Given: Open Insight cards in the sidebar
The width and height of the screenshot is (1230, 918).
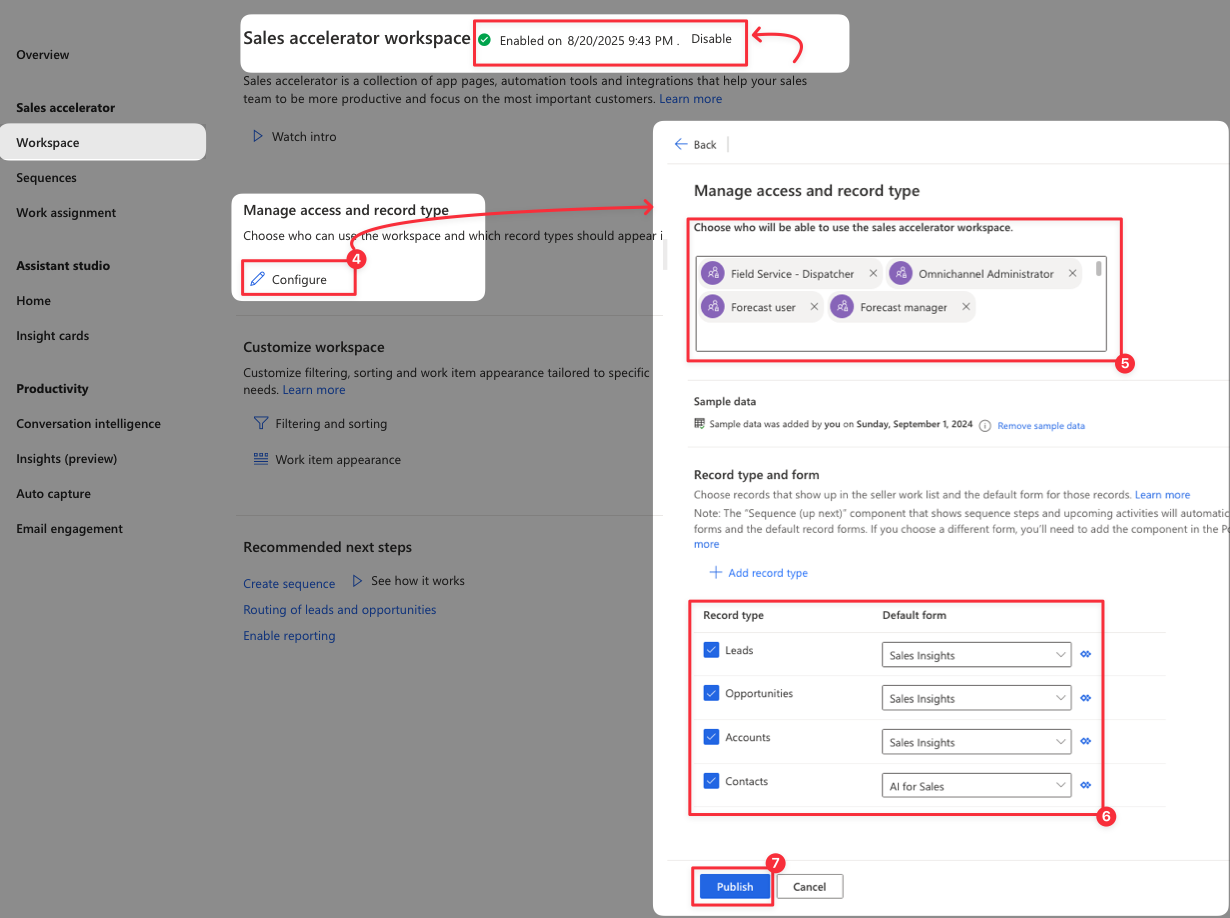Looking at the screenshot, I should click(52, 336).
